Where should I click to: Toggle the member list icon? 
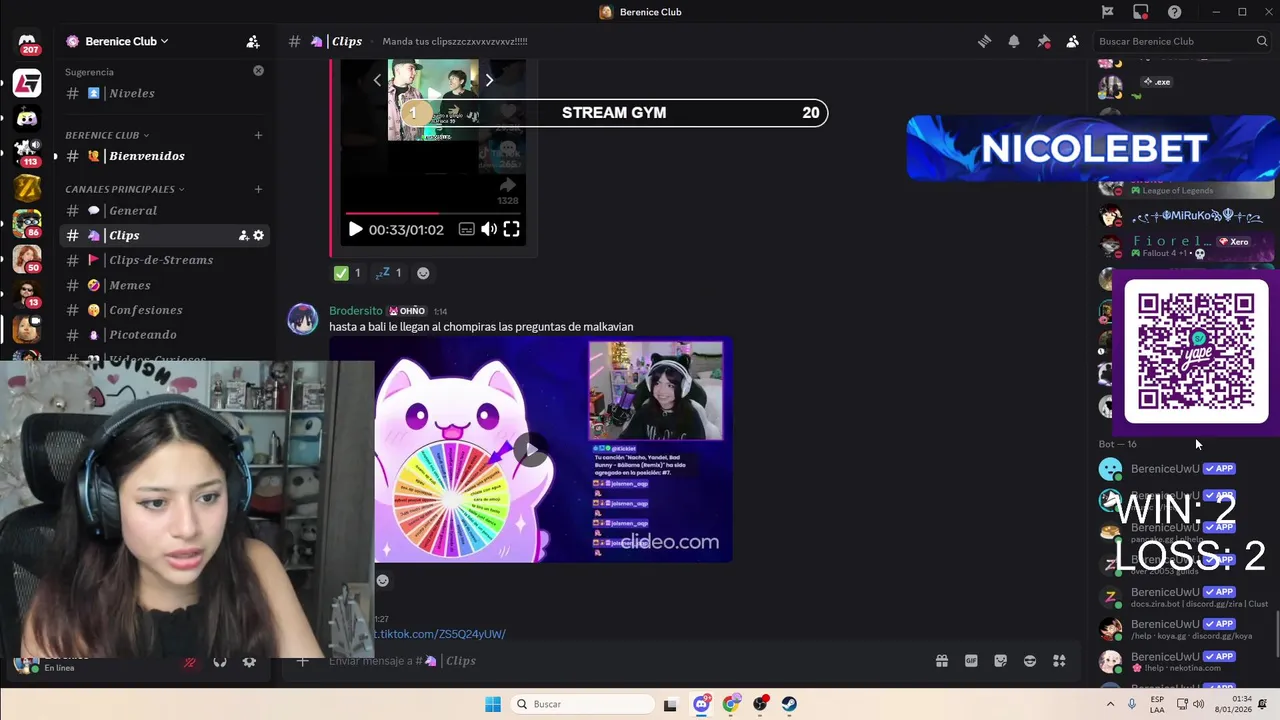click(x=1072, y=41)
